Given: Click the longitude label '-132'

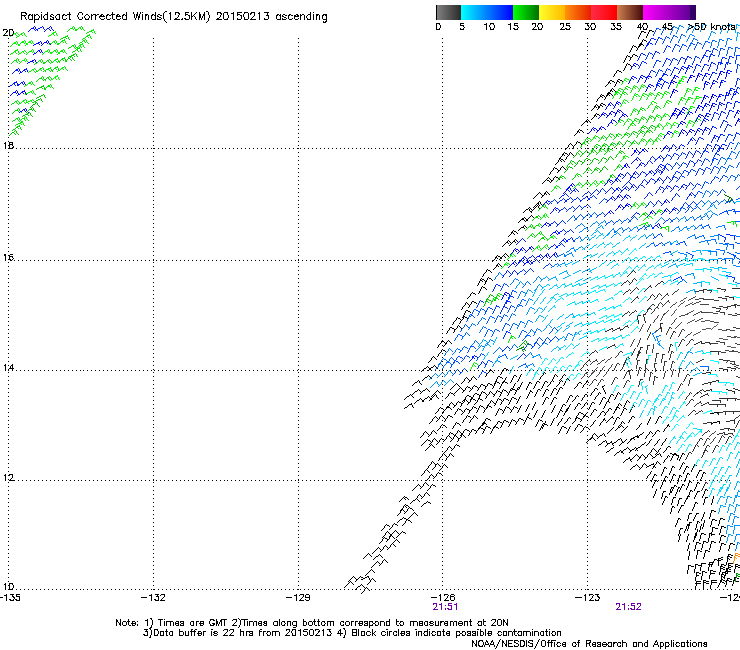Looking at the screenshot, I should 153,598.
